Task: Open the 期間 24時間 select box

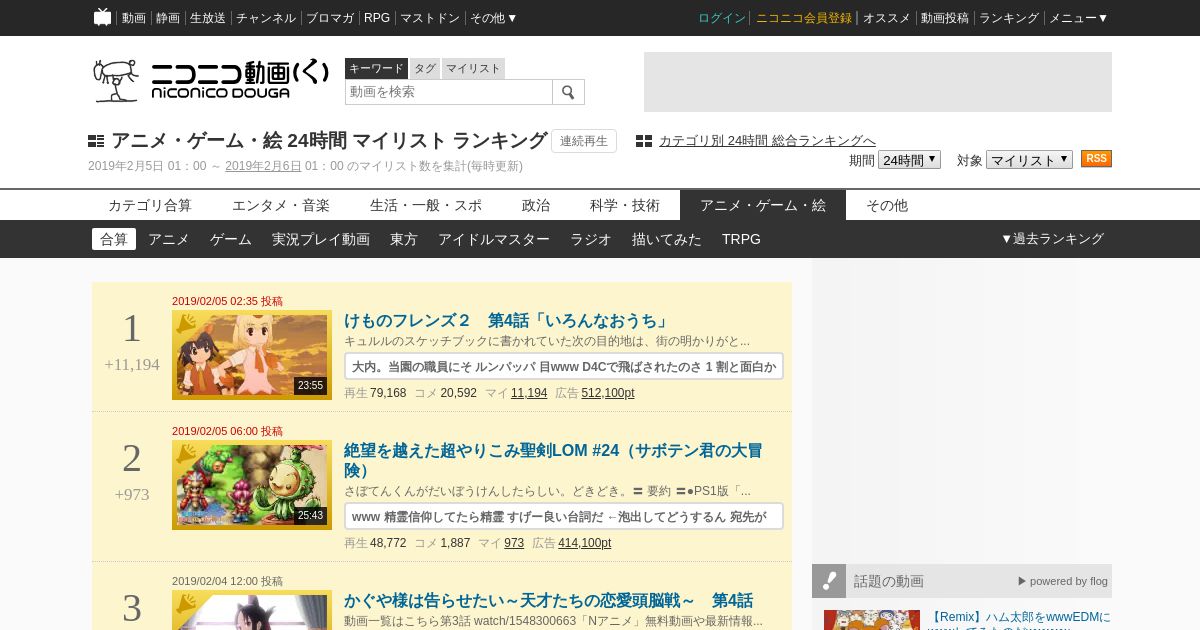Action: [910, 160]
